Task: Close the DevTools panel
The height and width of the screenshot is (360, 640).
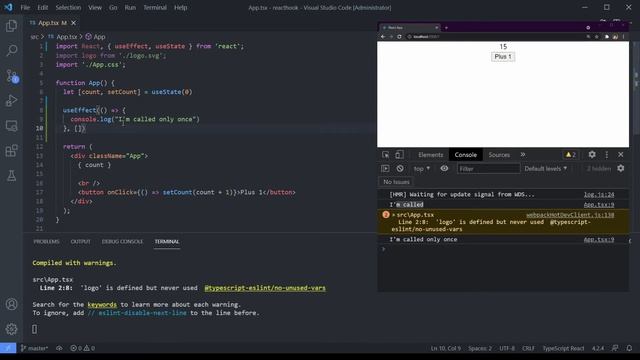Action: [620, 155]
